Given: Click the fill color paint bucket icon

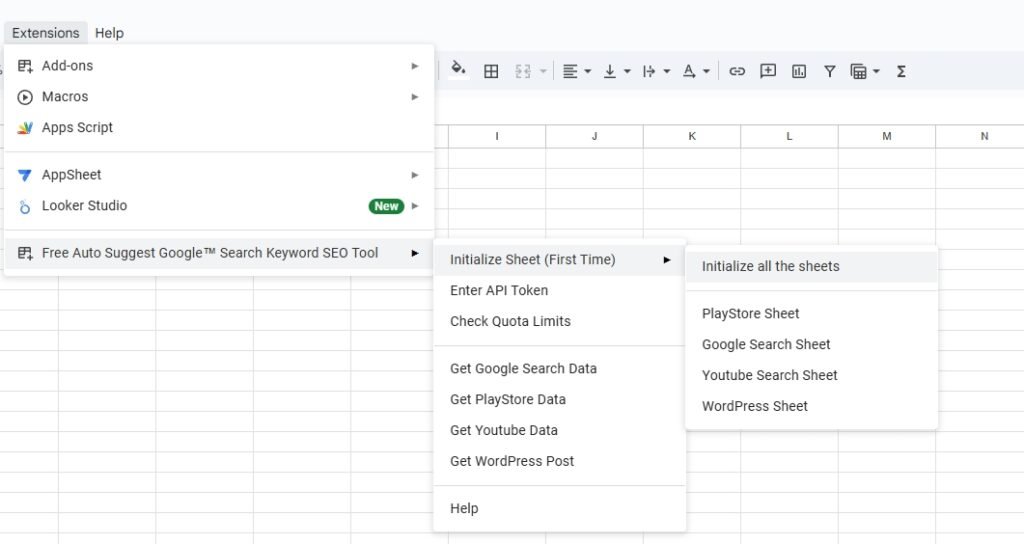Looking at the screenshot, I should tap(458, 70).
